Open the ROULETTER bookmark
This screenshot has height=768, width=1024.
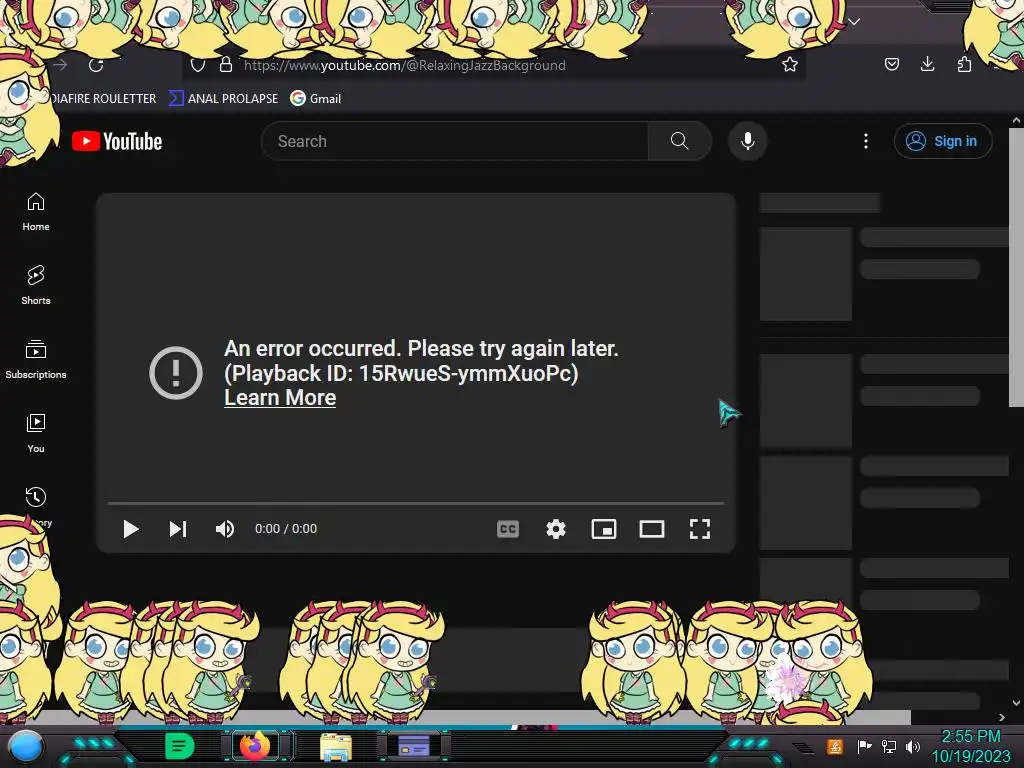coord(103,99)
